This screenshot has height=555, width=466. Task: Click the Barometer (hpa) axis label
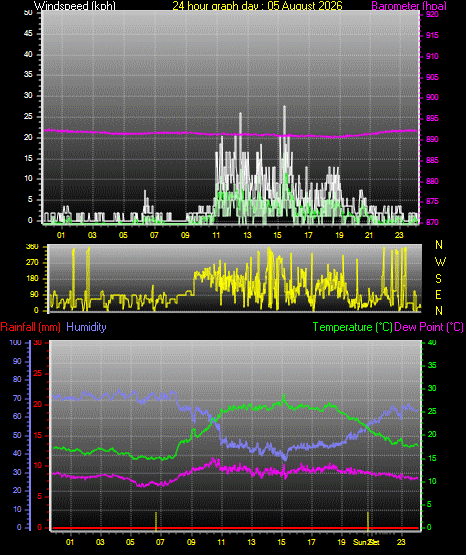point(409,6)
